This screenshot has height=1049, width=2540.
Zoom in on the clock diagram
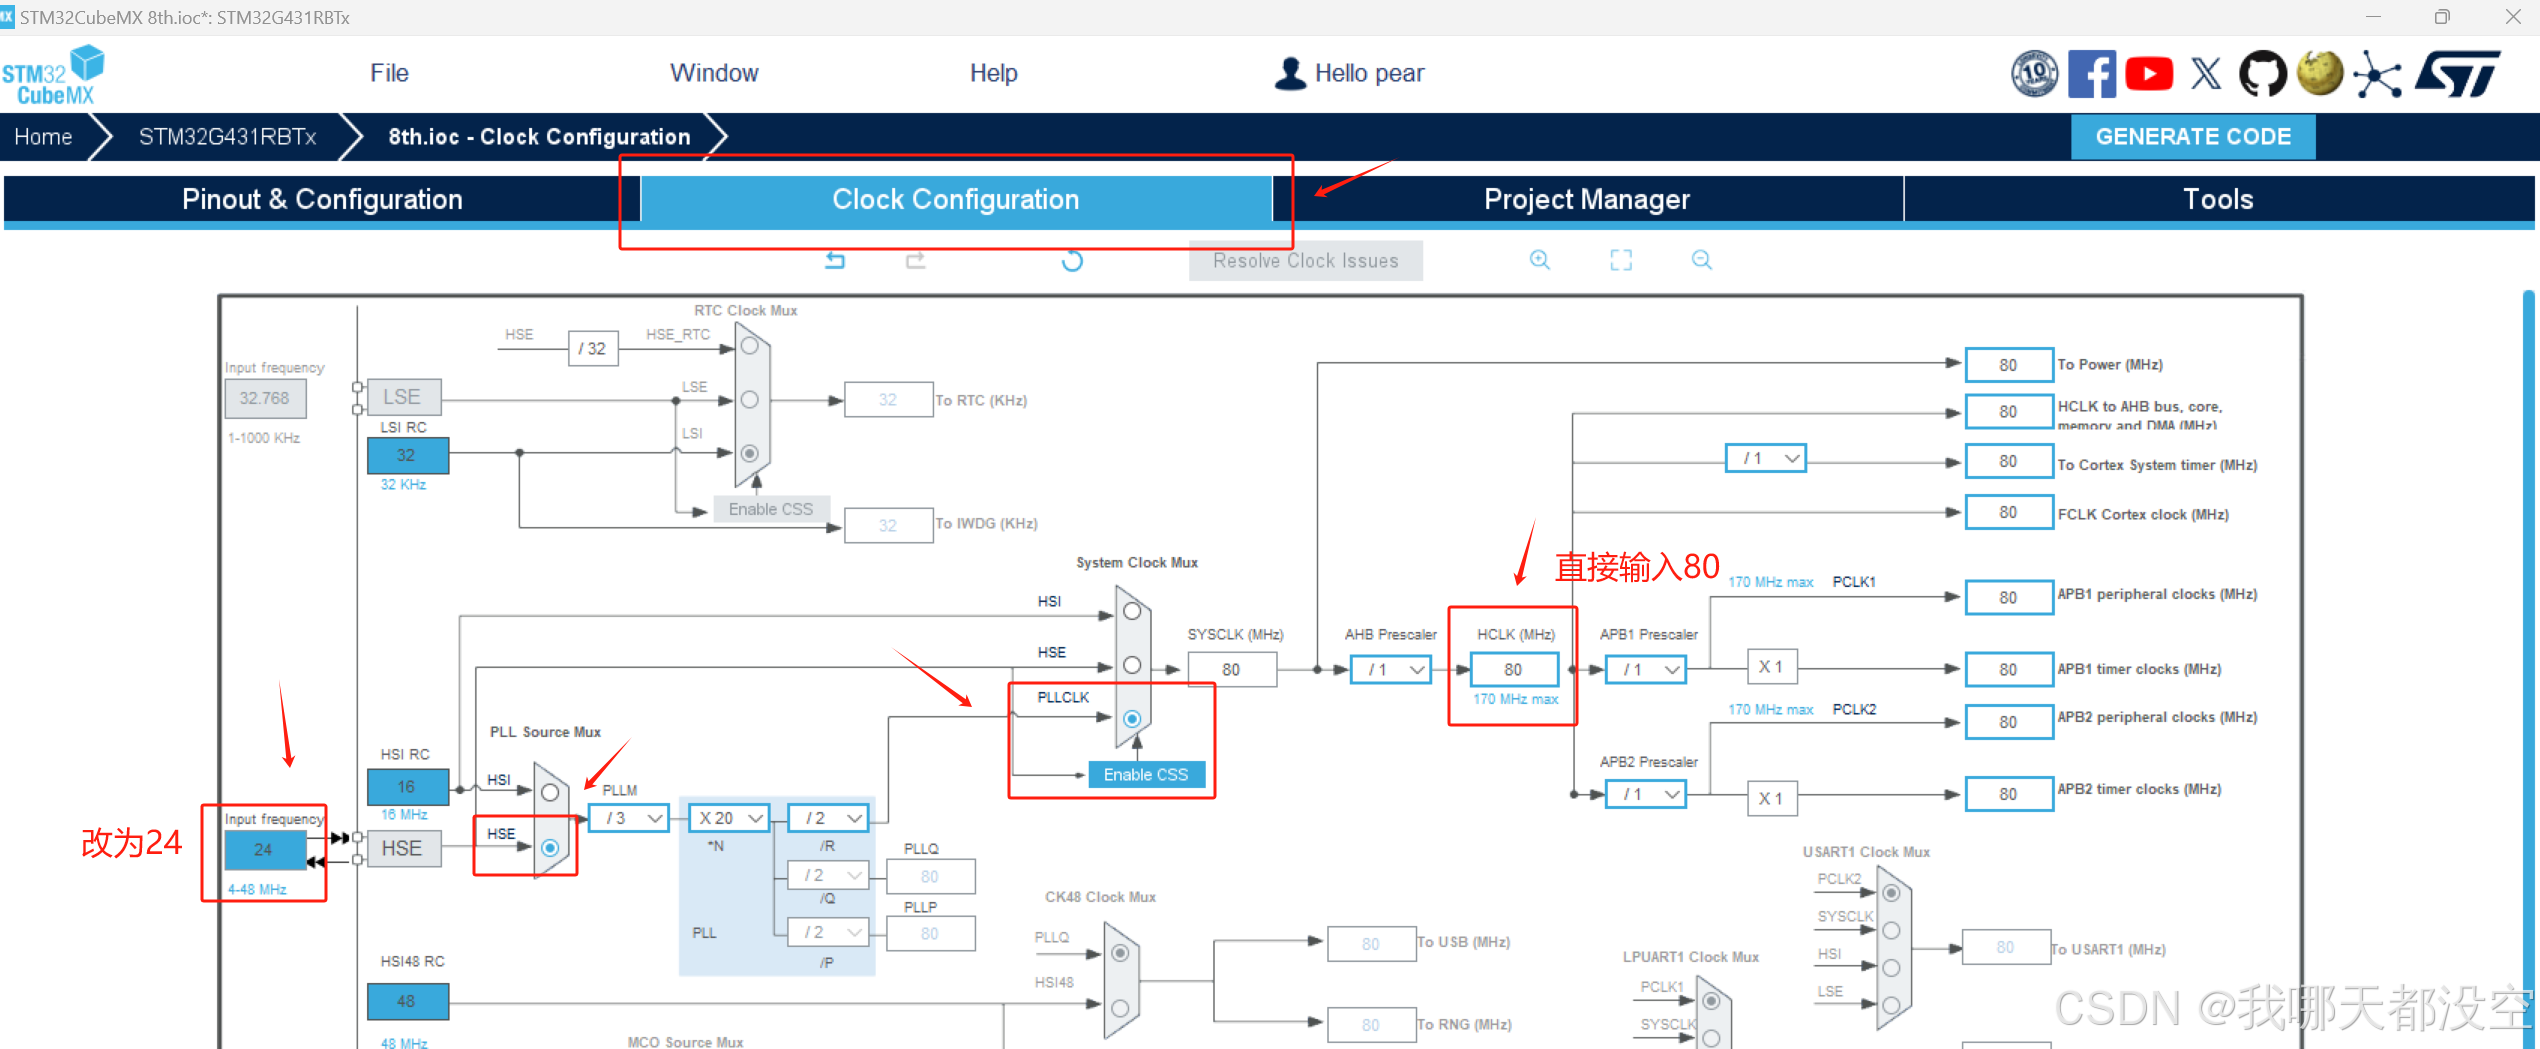coord(1540,260)
